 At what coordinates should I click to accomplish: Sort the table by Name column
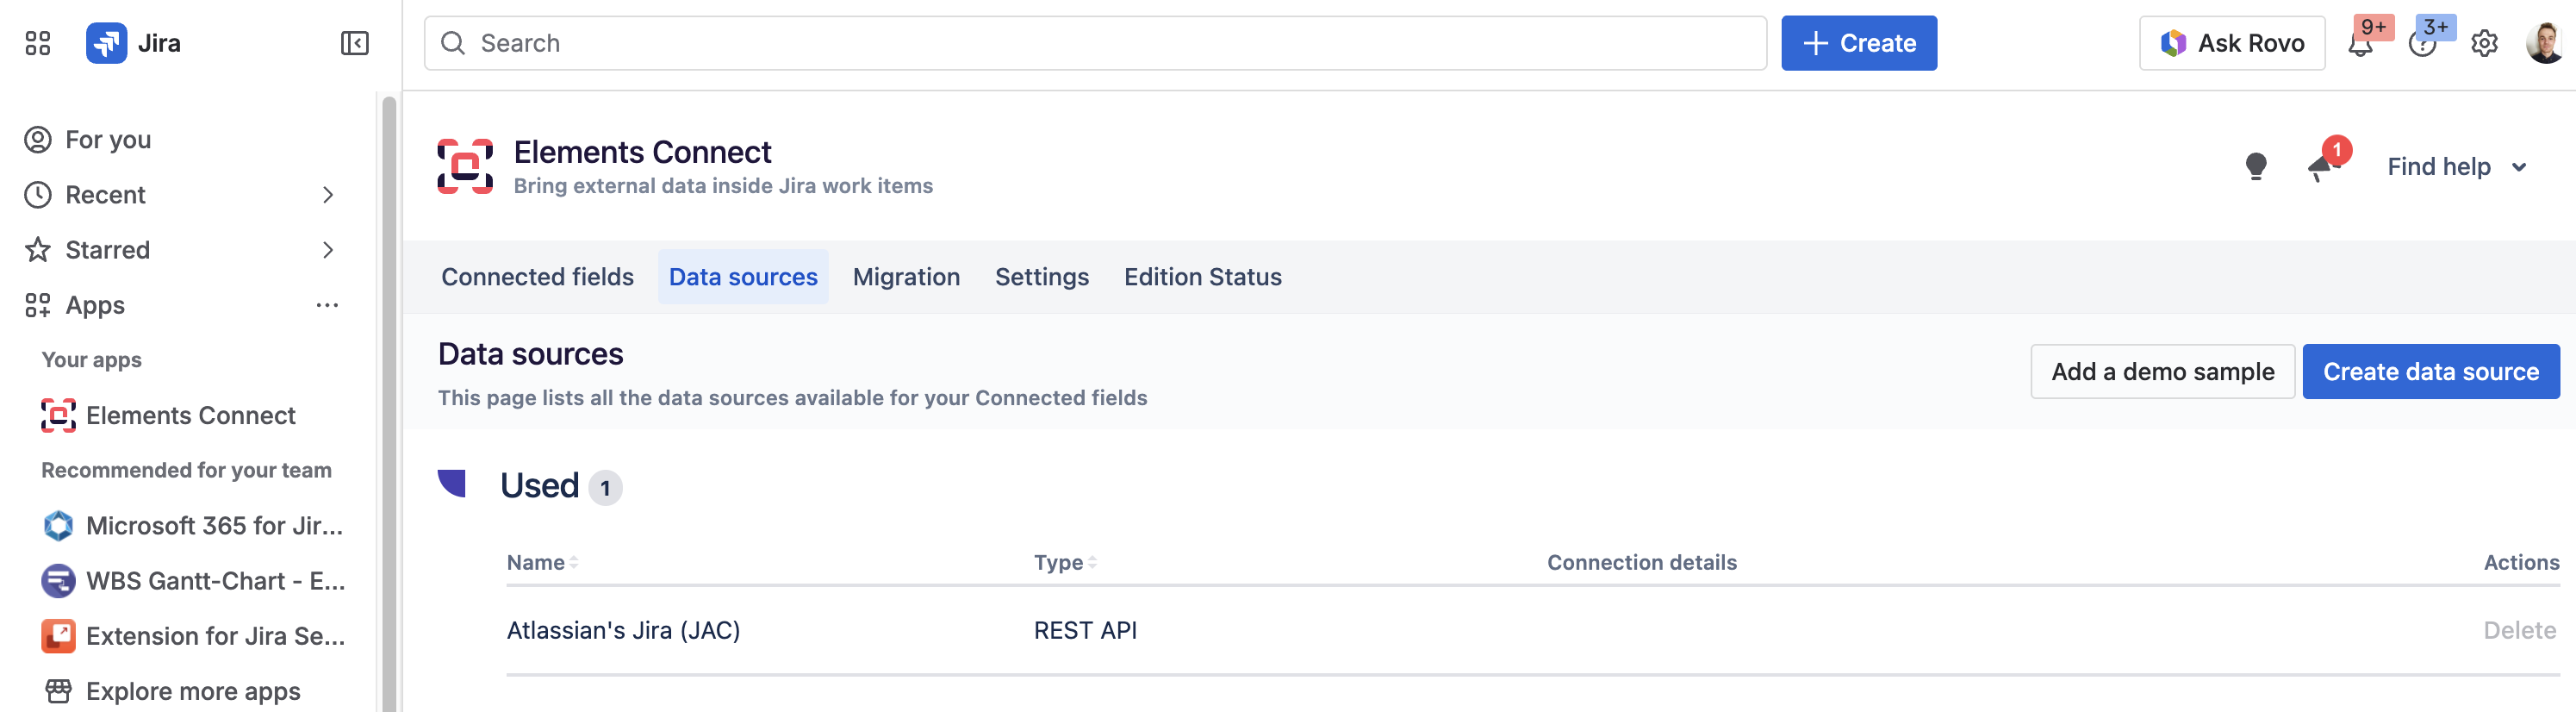pyautogui.click(x=542, y=563)
